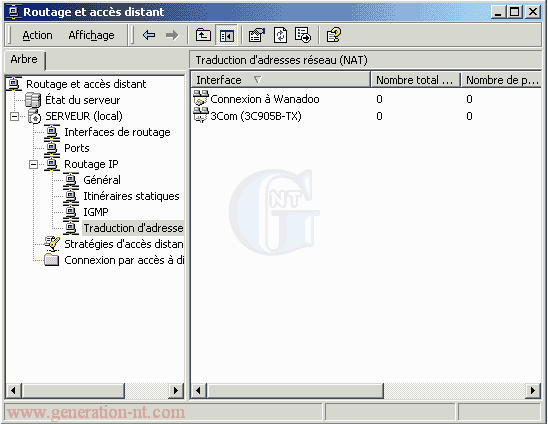Click the list pane scroll right arrow
This screenshot has height=424, width=548.
[x=533, y=390]
